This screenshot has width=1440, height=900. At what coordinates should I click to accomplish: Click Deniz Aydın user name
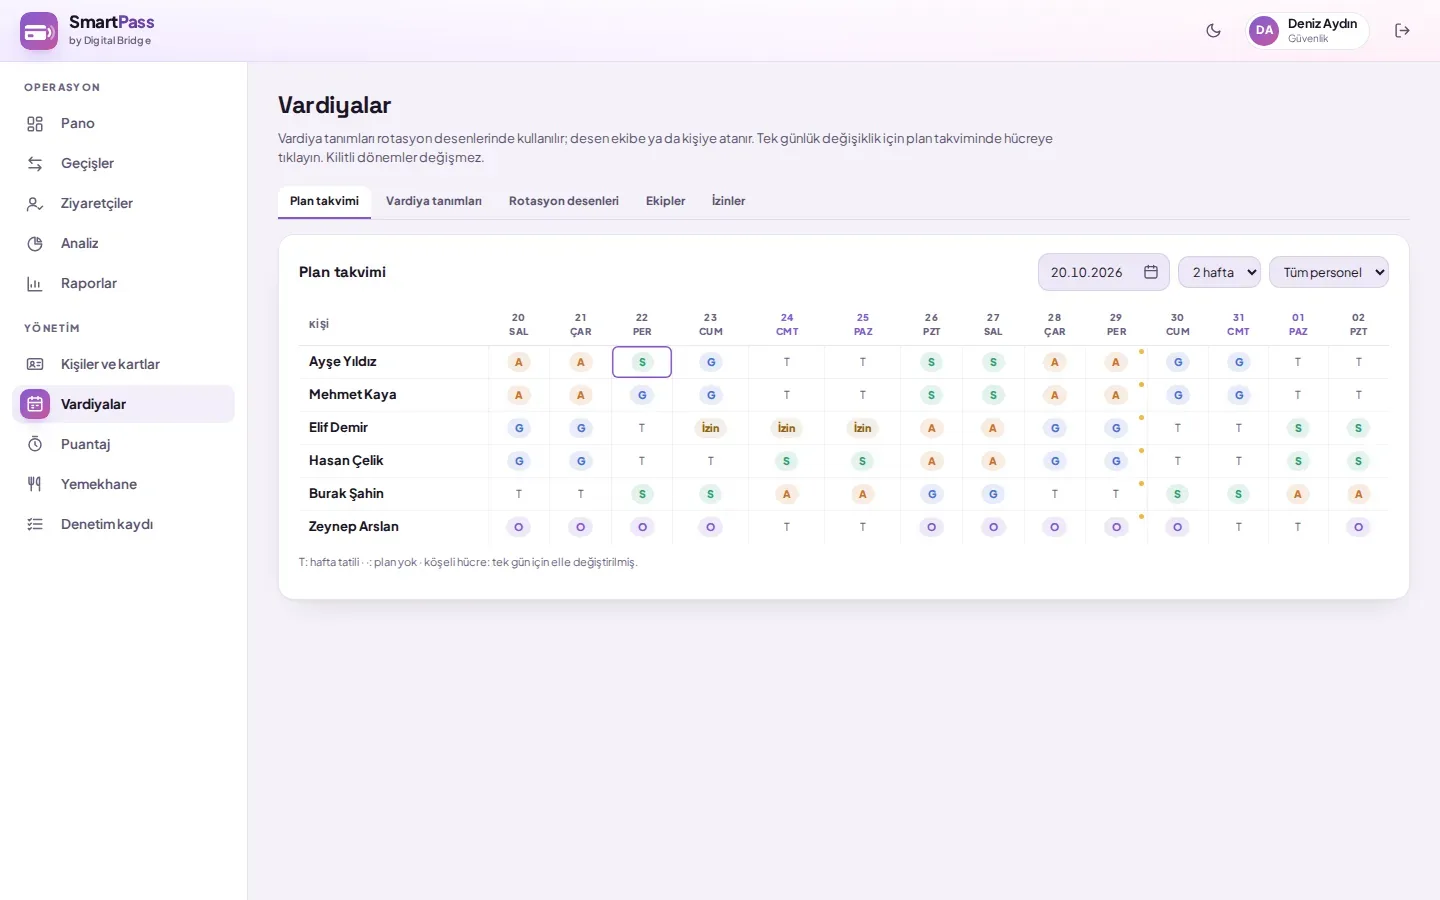(x=1322, y=24)
